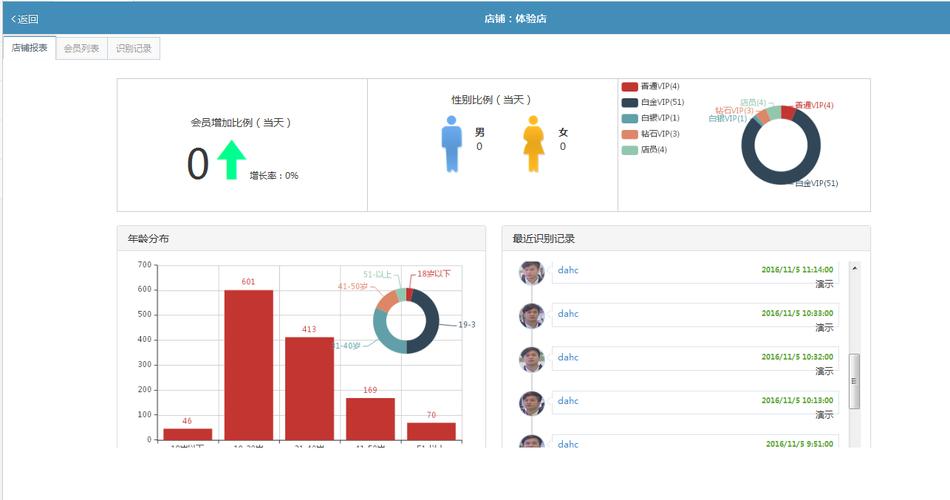Toggle the 白银VIP(1) teal legend swatch

tap(629, 118)
